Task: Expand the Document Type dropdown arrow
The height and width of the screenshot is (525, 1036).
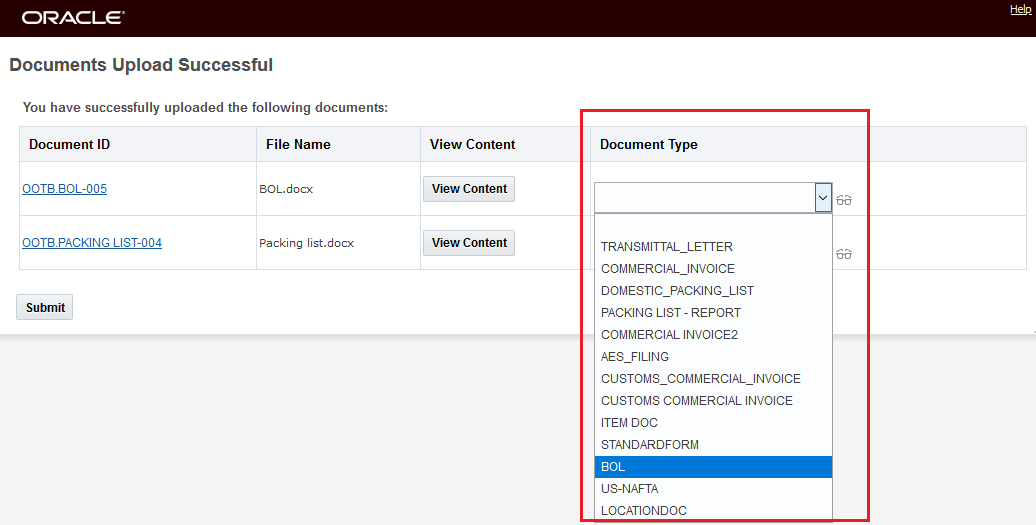Action: [x=823, y=198]
